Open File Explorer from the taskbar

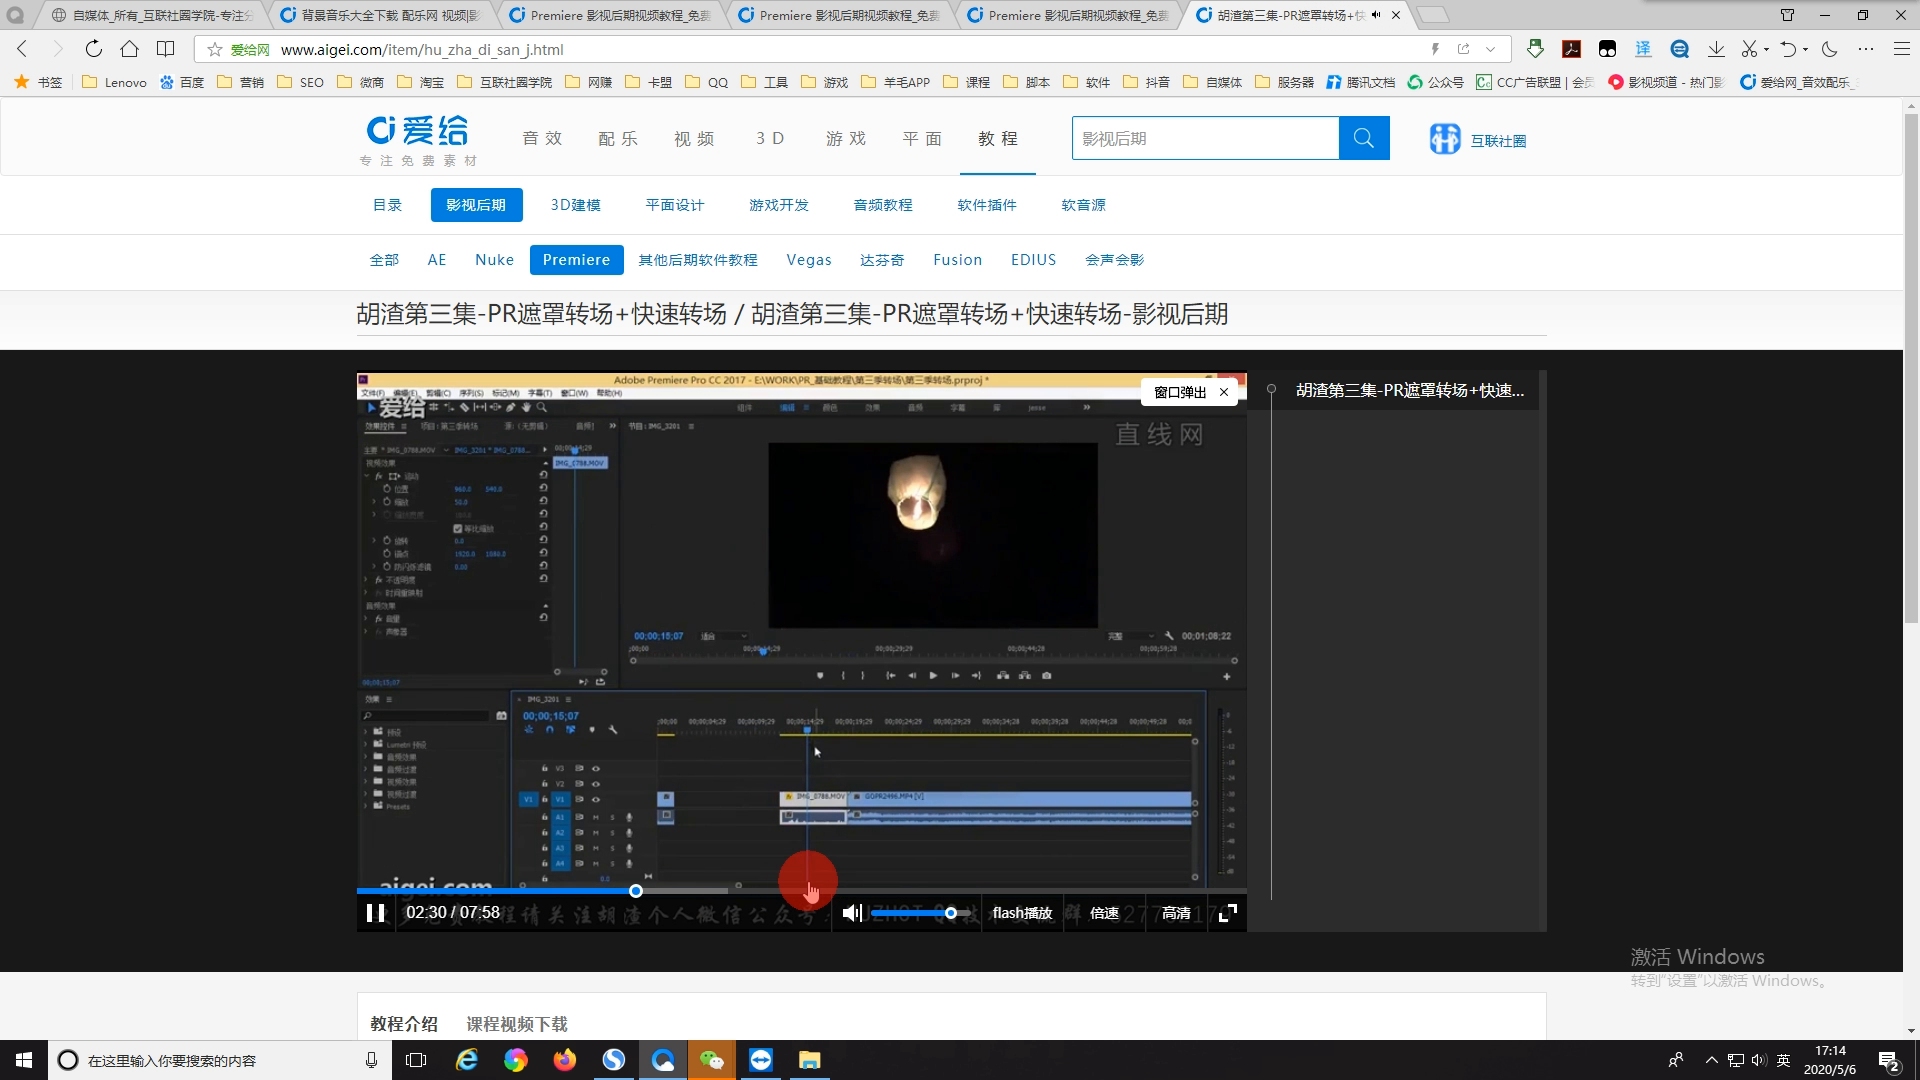[809, 1060]
